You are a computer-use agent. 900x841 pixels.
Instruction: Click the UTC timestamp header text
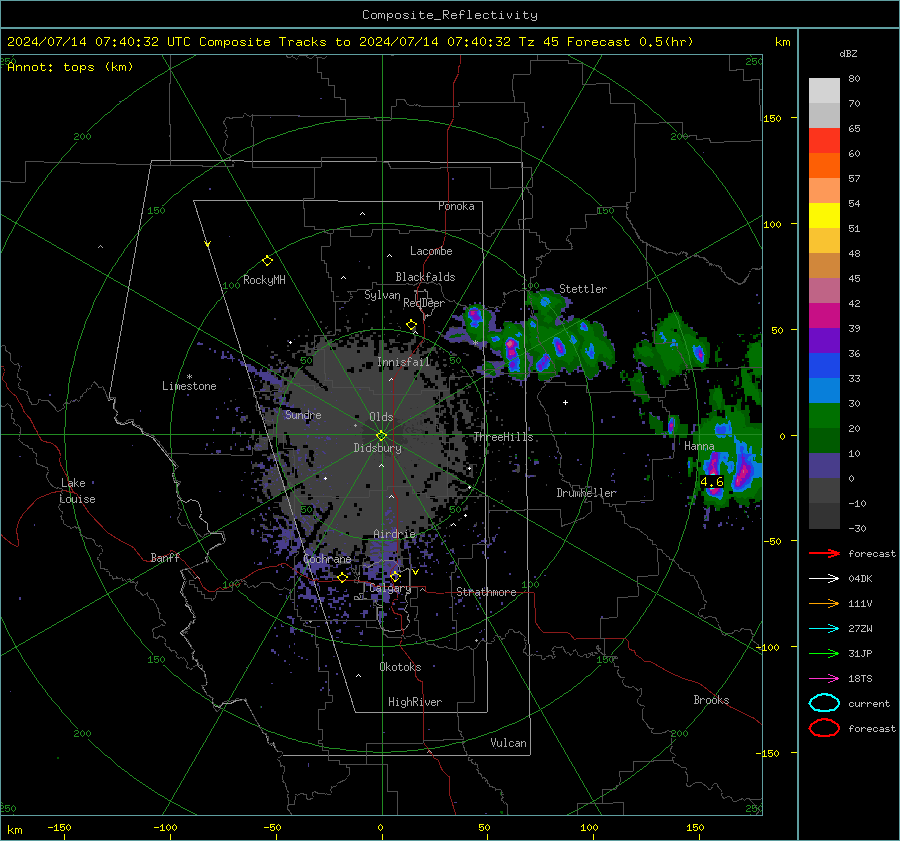350,42
